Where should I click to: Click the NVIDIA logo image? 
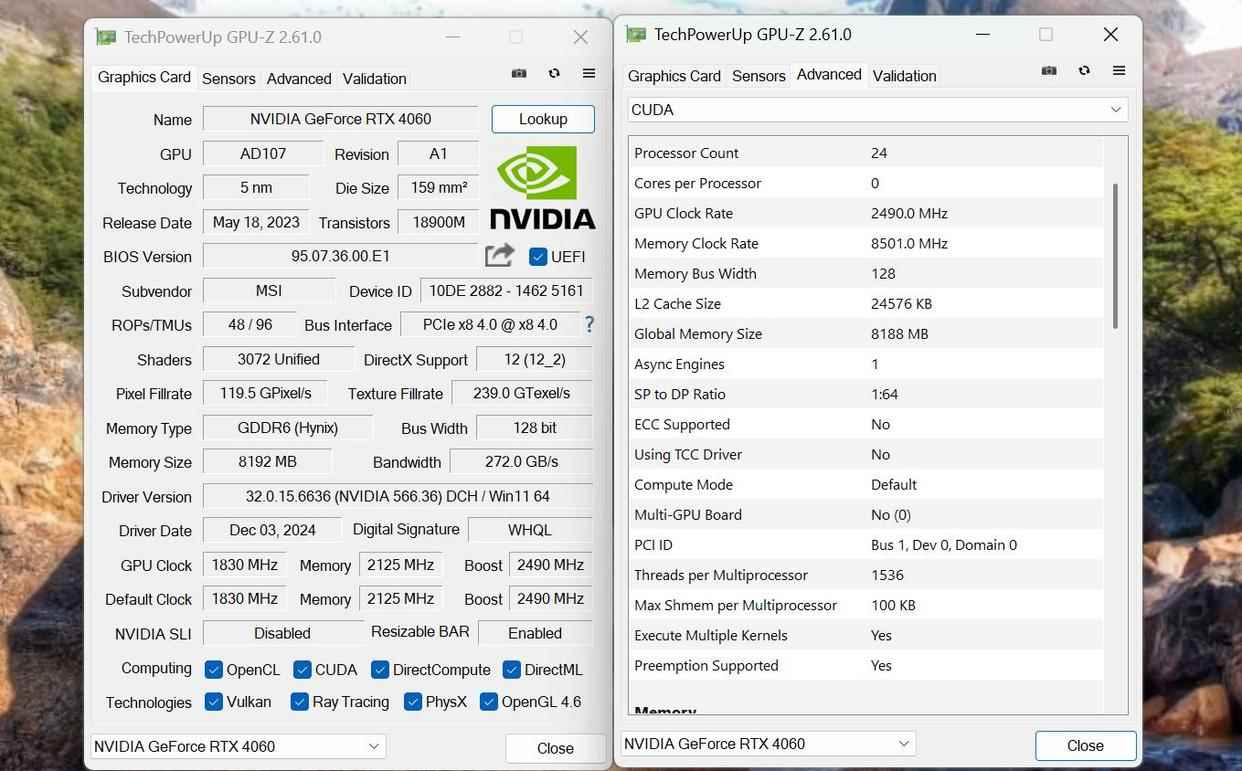point(542,188)
